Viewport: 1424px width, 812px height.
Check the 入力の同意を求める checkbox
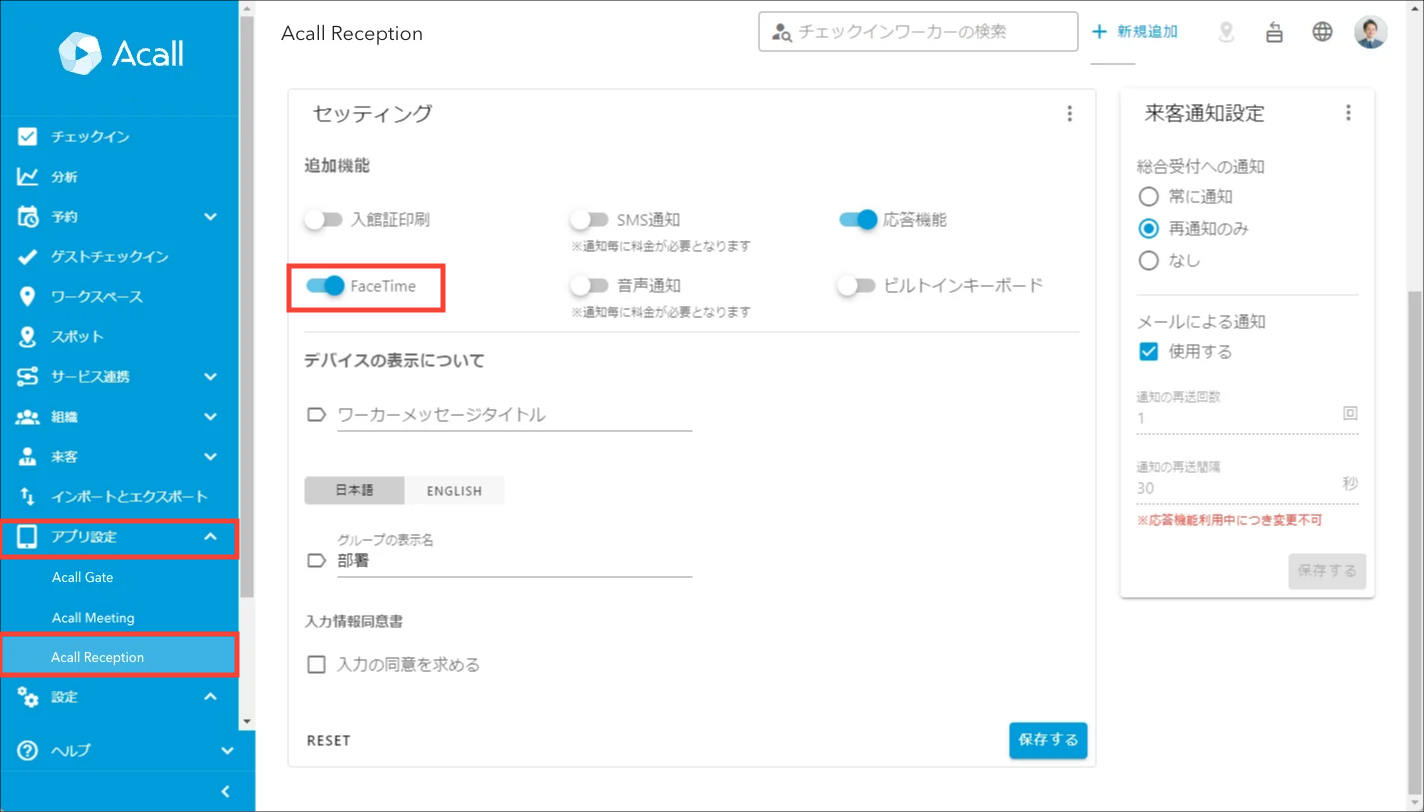(x=317, y=664)
